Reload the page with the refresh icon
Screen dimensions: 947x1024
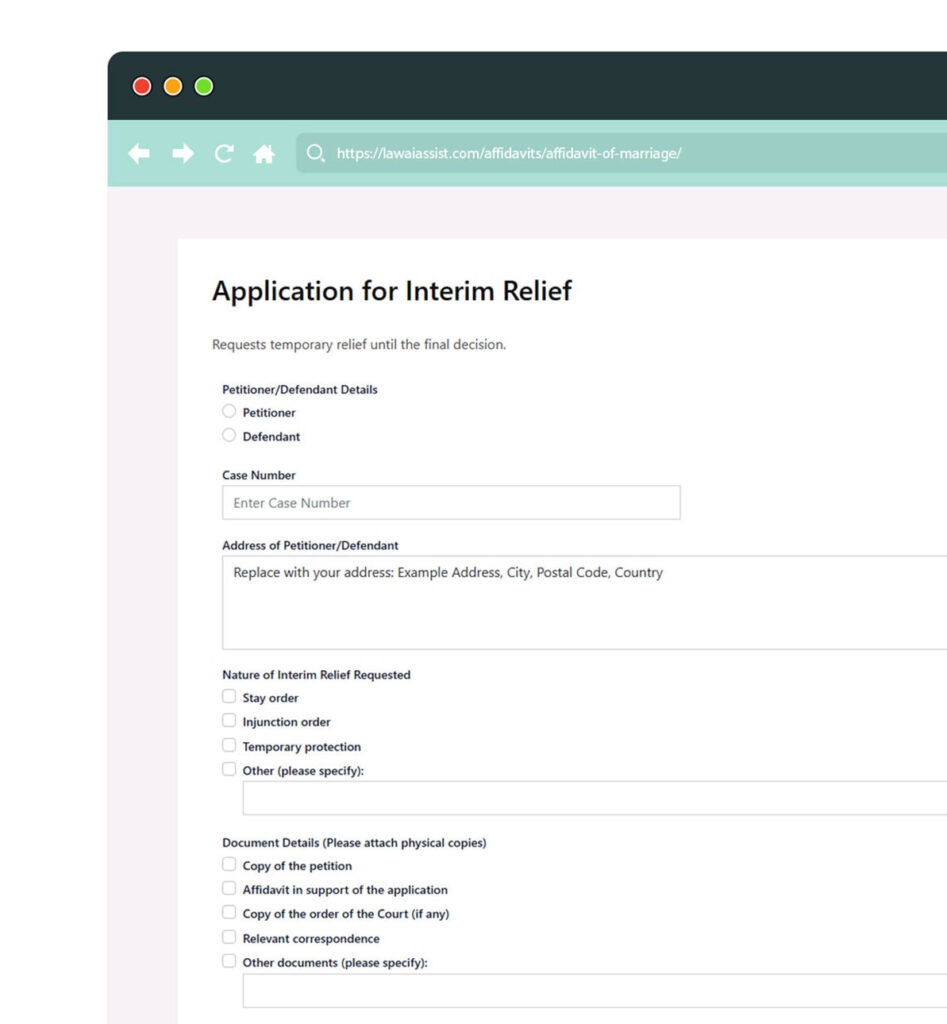pos(224,153)
